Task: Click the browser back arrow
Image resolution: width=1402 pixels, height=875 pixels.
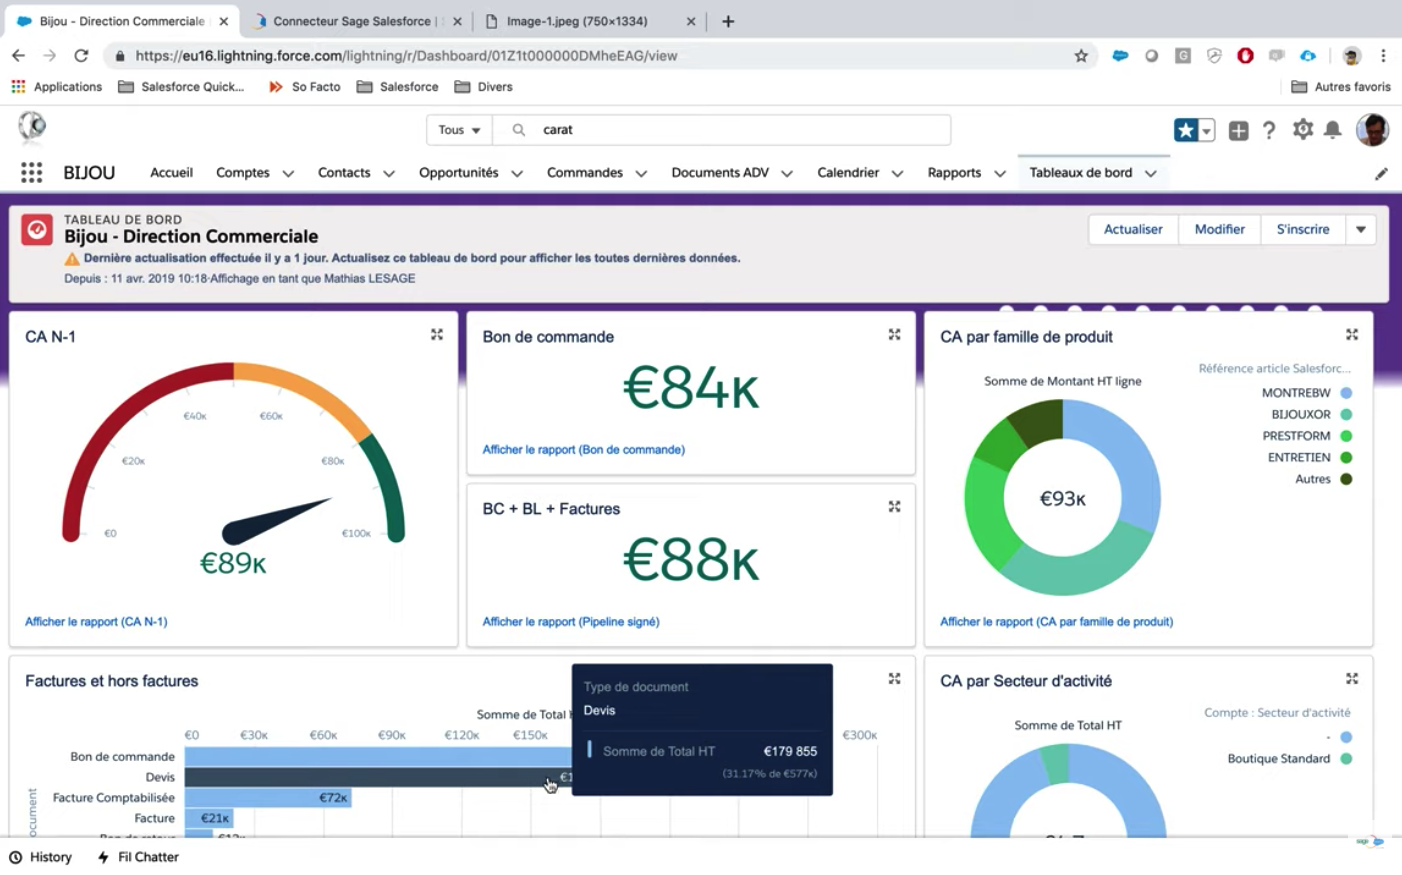Action: tap(18, 56)
